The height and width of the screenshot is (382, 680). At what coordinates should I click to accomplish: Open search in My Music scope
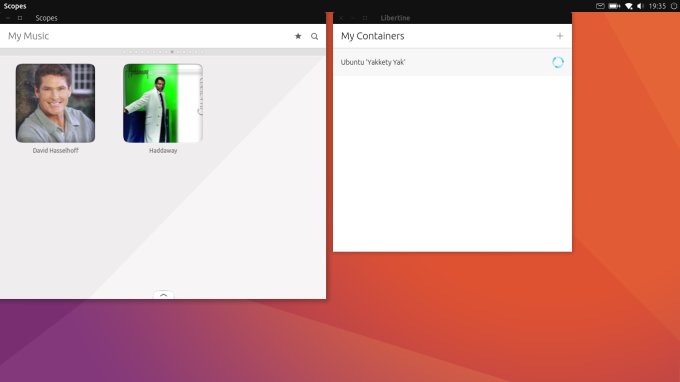314,36
